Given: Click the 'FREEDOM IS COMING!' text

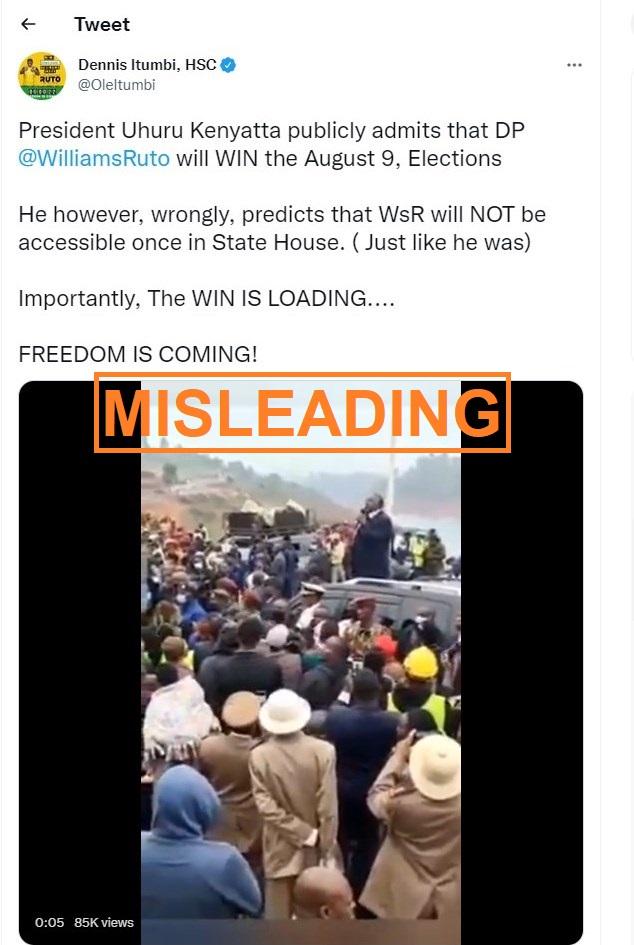Looking at the screenshot, I should (138, 354).
